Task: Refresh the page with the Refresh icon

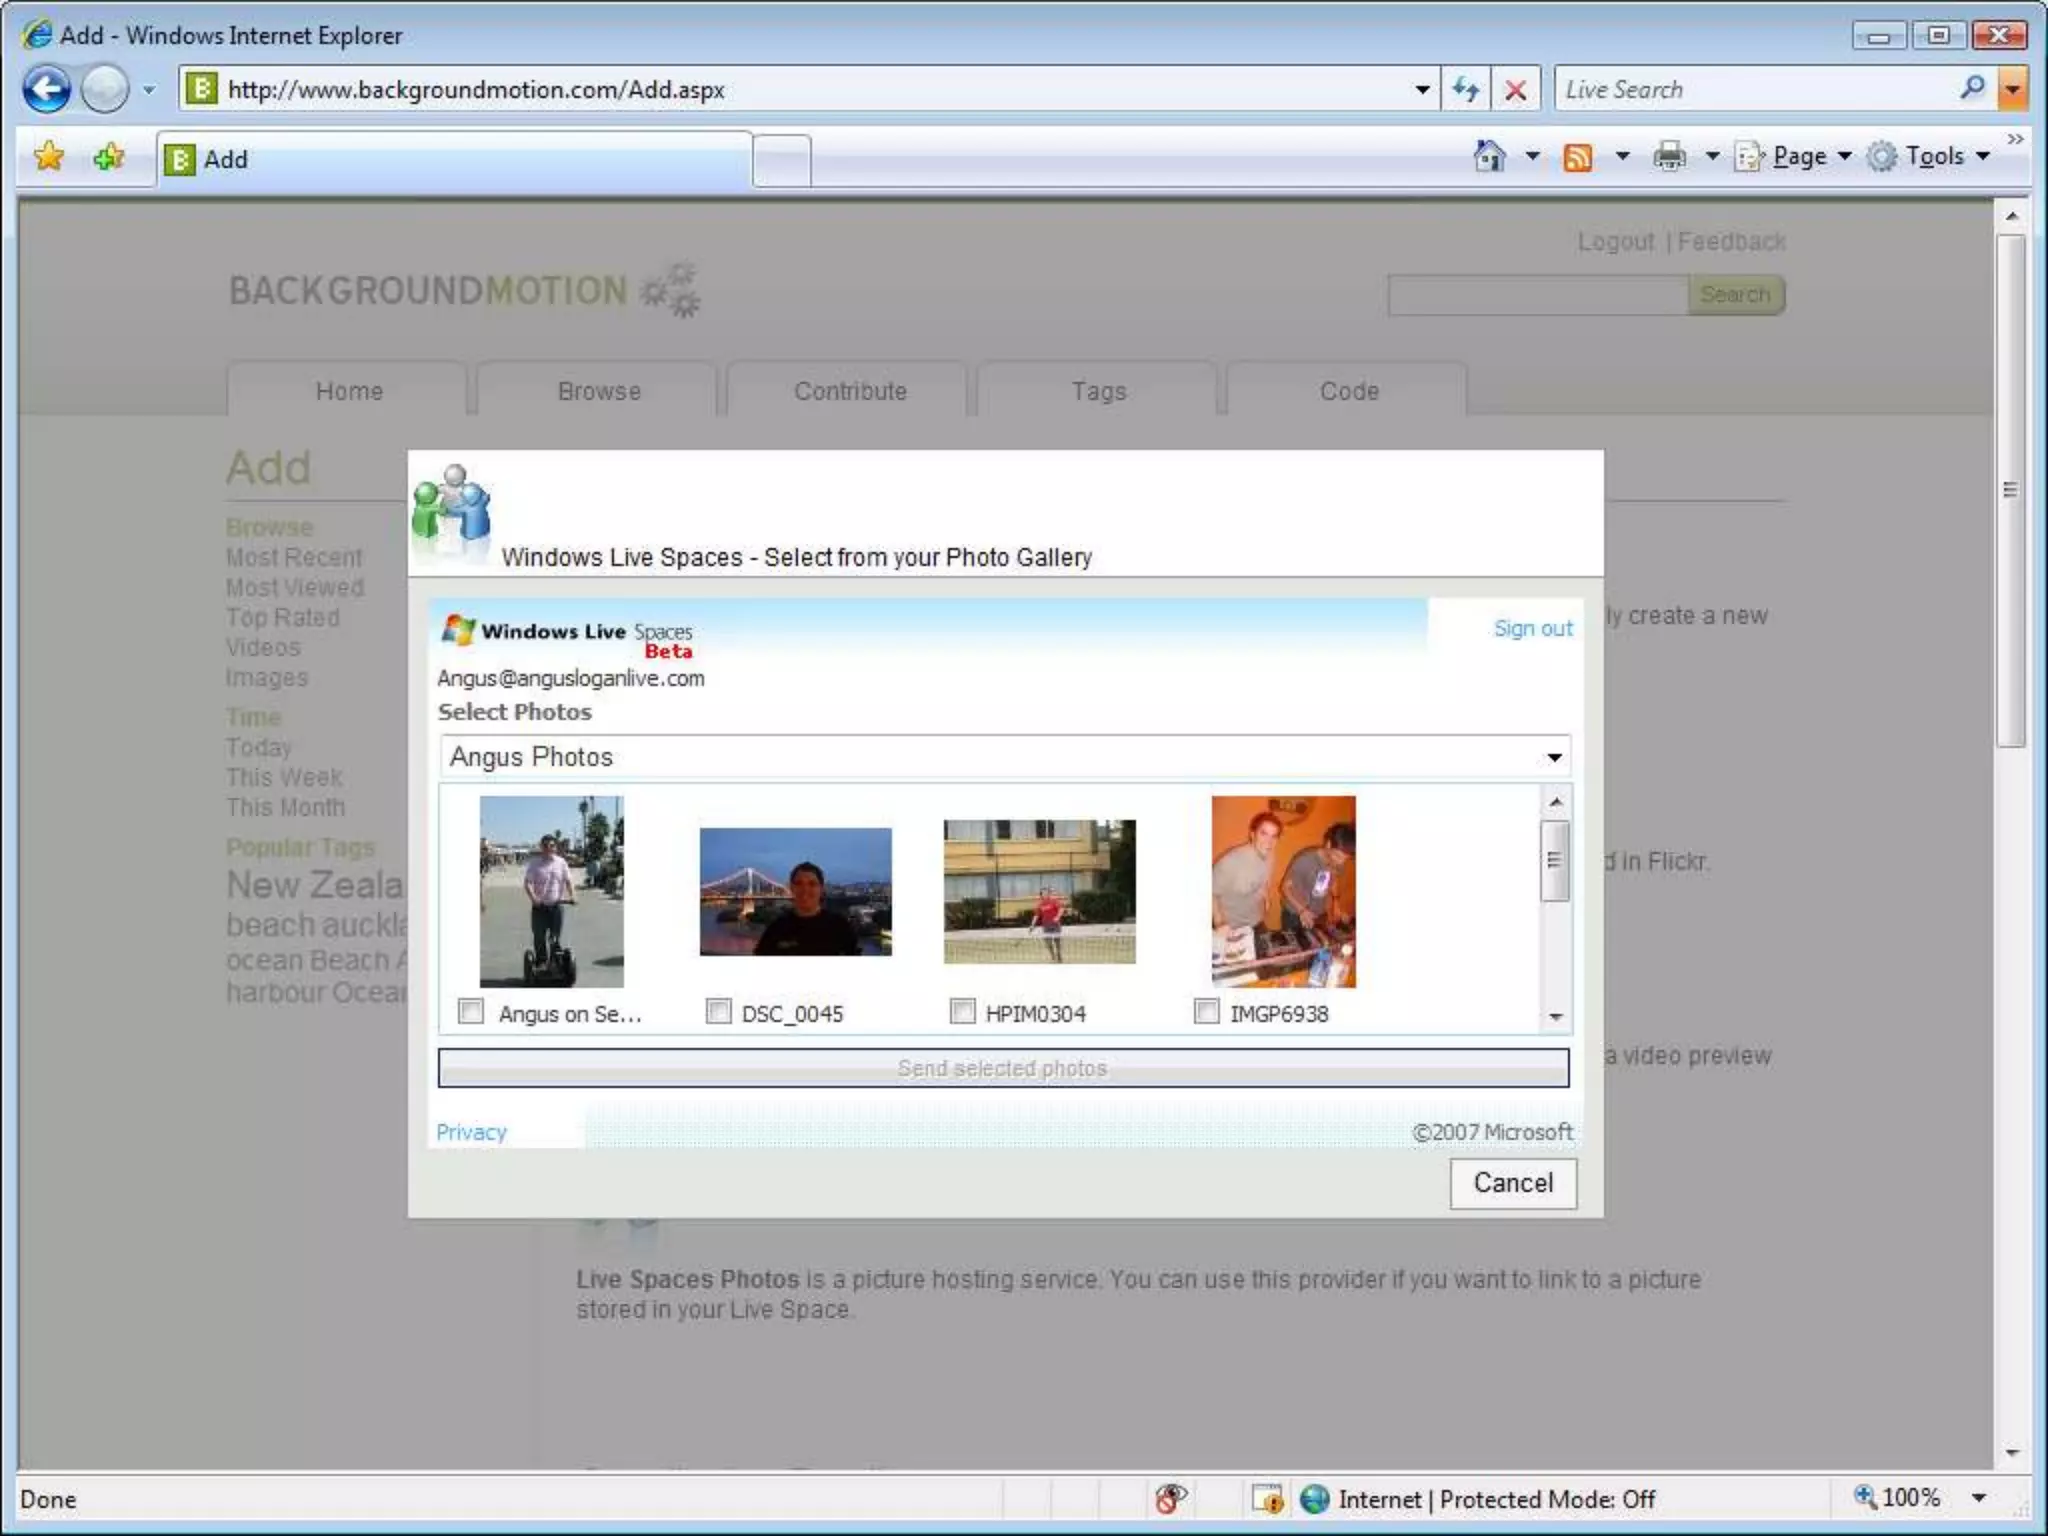Action: [x=1466, y=90]
